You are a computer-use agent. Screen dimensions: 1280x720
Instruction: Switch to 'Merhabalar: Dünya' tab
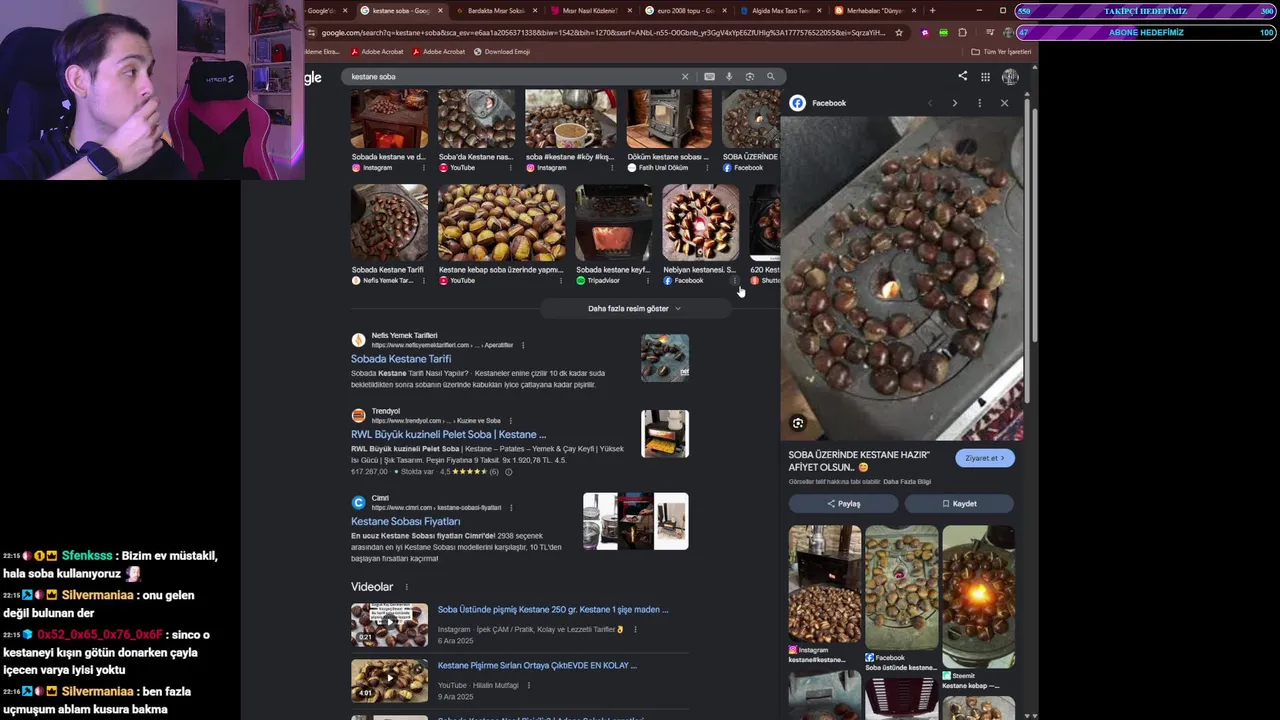(875, 11)
